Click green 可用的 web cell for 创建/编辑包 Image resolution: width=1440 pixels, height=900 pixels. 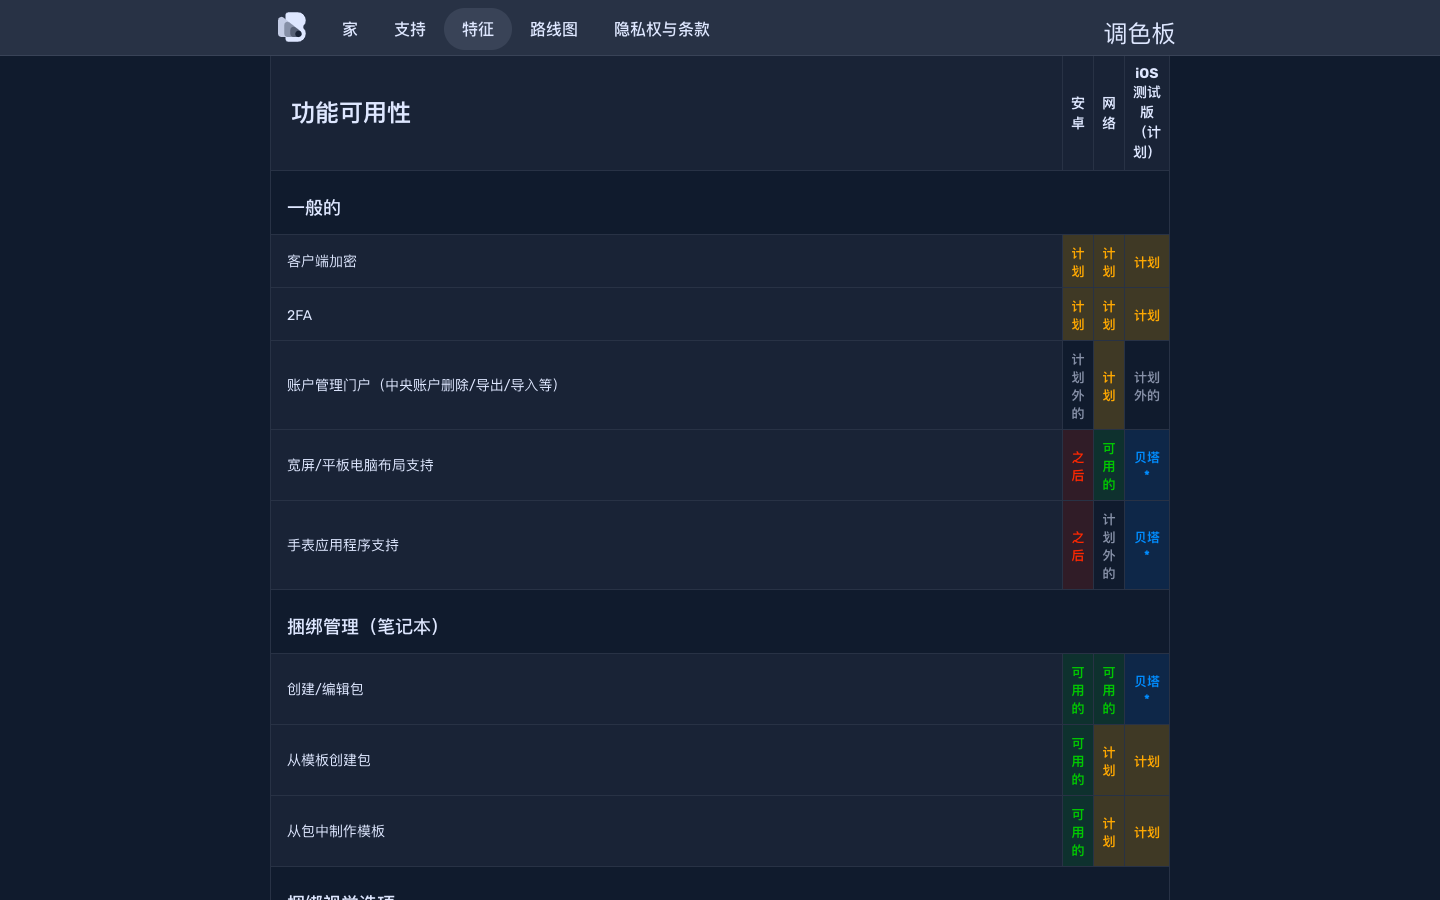point(1109,690)
